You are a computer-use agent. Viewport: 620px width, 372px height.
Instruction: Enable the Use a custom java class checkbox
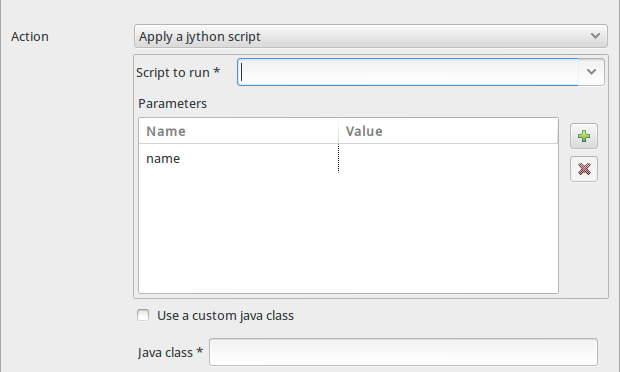click(x=143, y=315)
